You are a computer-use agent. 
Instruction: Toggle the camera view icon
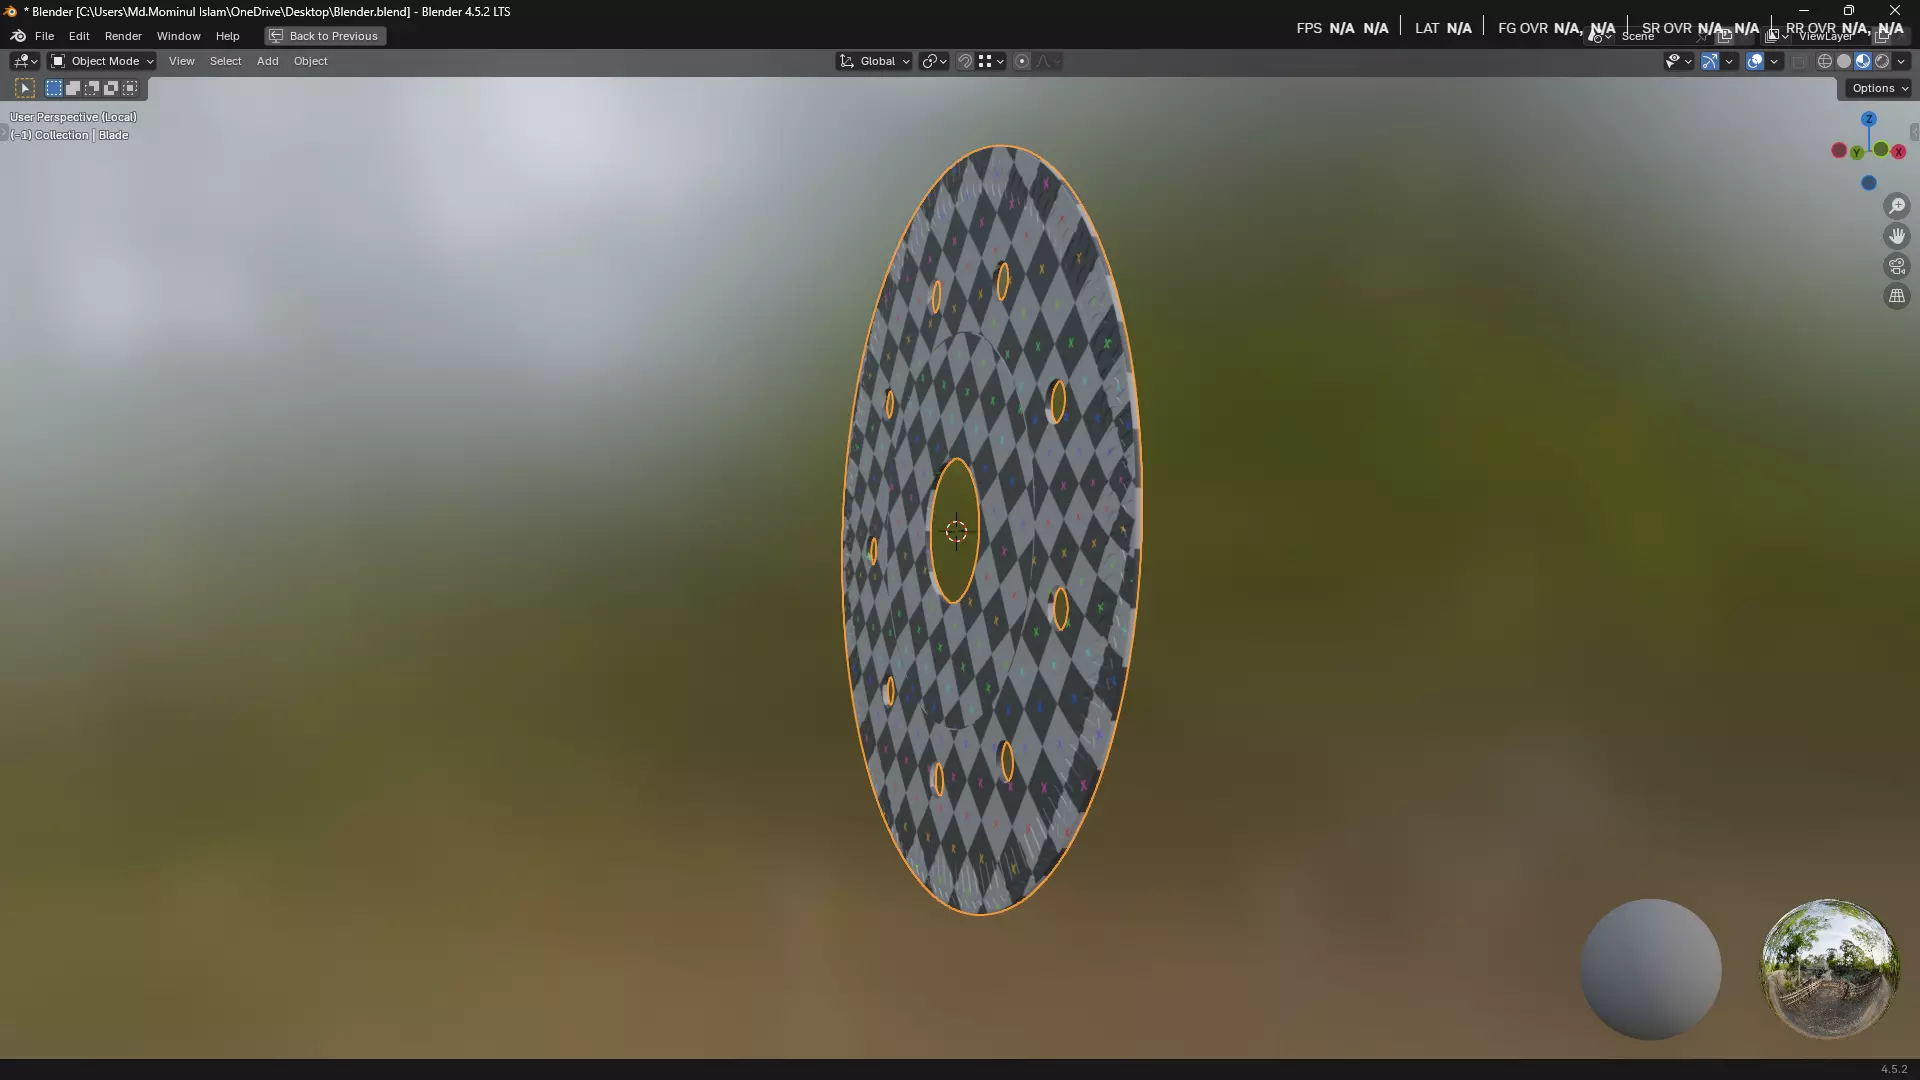[1897, 266]
